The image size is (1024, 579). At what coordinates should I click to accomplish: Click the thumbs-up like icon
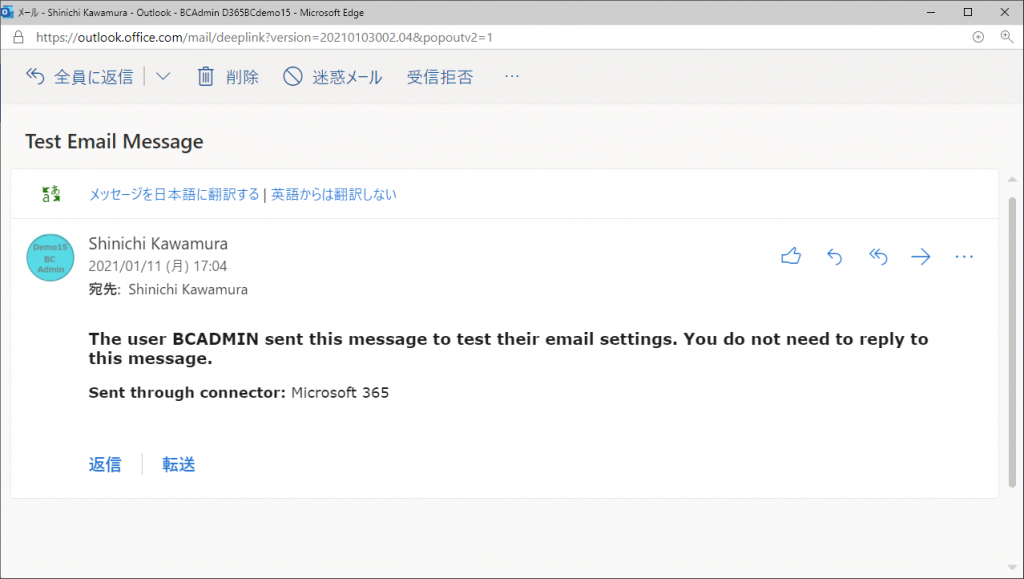[791, 256]
